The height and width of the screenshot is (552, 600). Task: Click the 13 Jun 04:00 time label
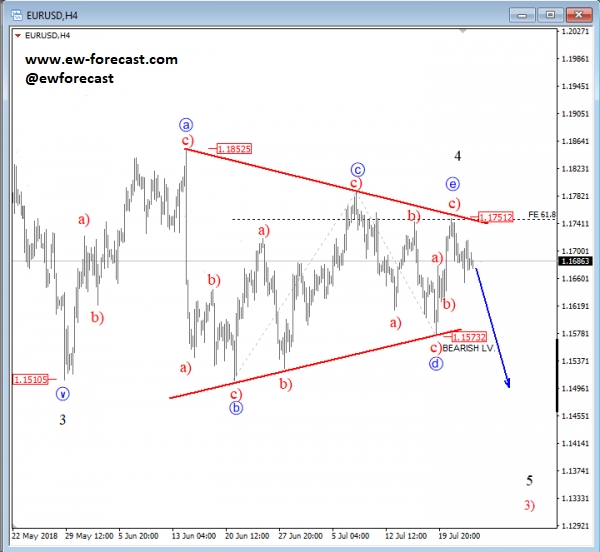tap(194, 536)
